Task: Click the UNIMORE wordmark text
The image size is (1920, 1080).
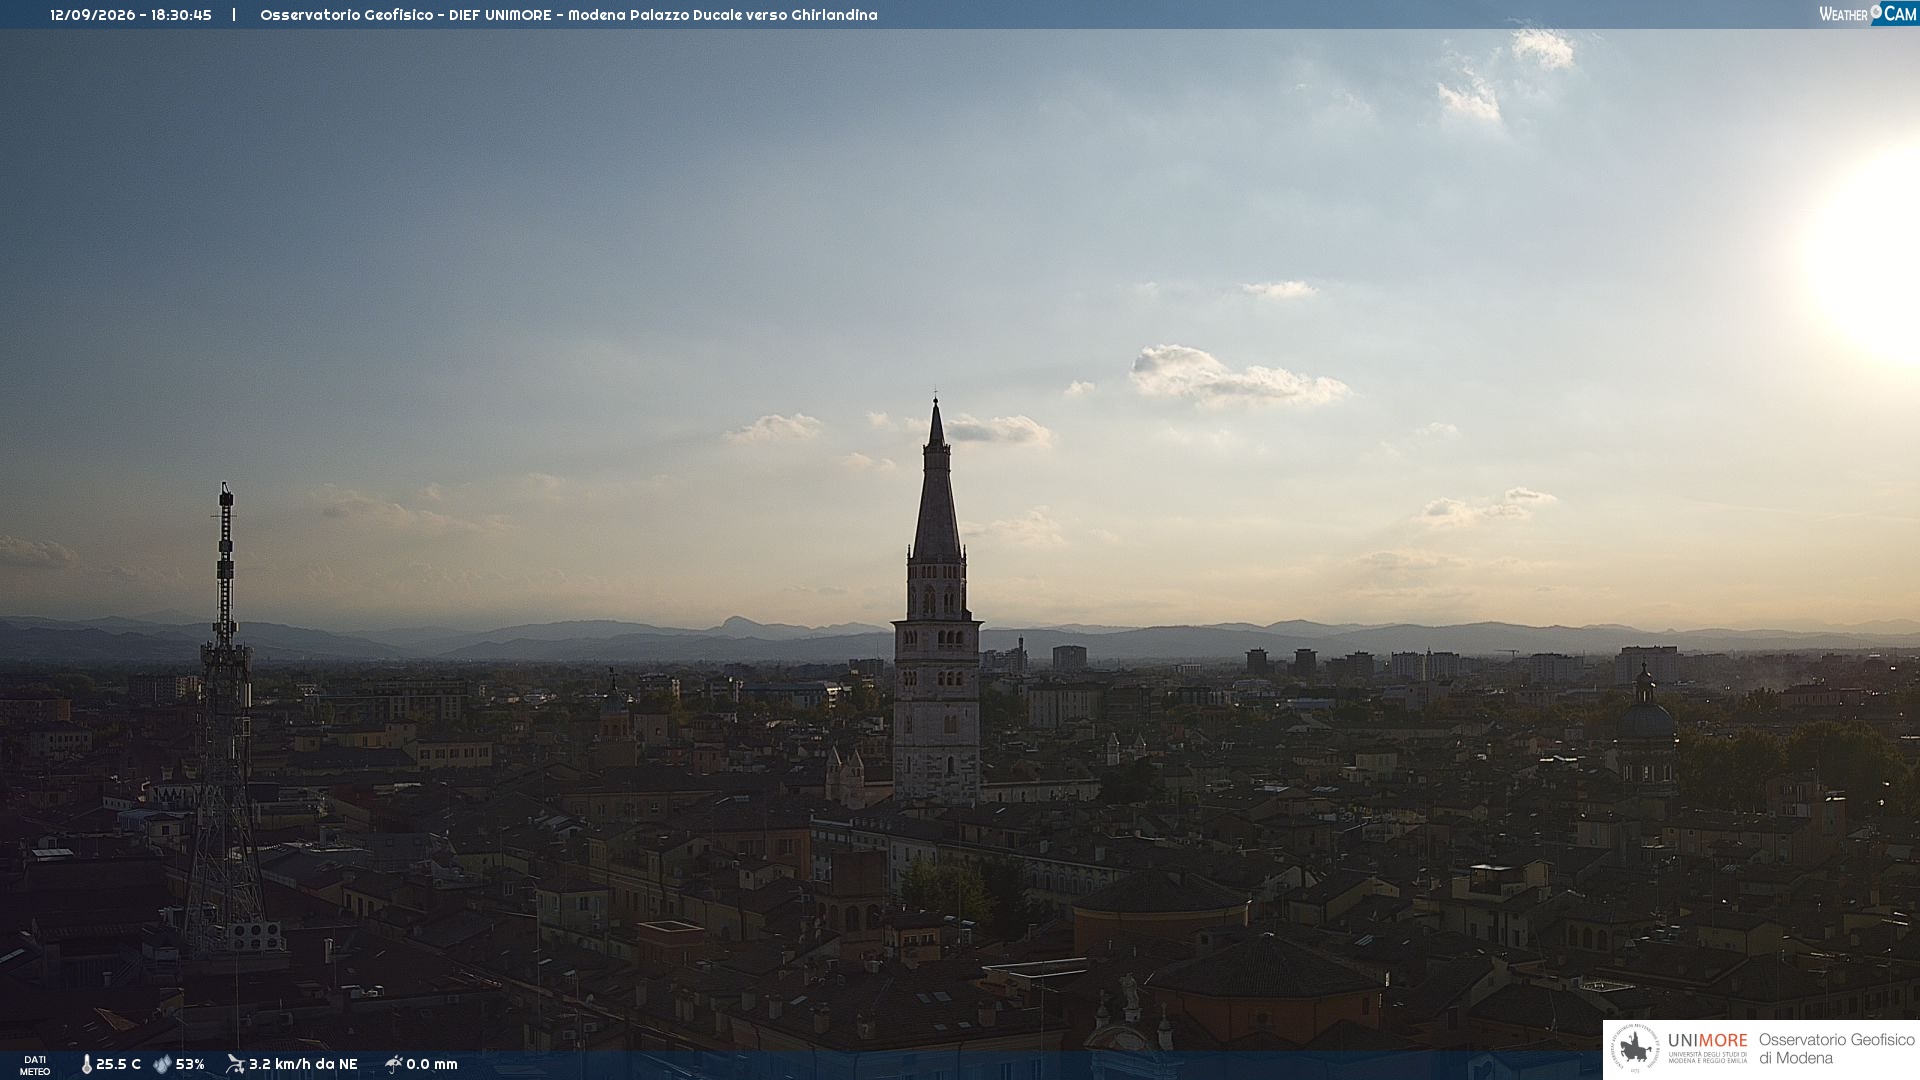Action: [x=1707, y=1041]
